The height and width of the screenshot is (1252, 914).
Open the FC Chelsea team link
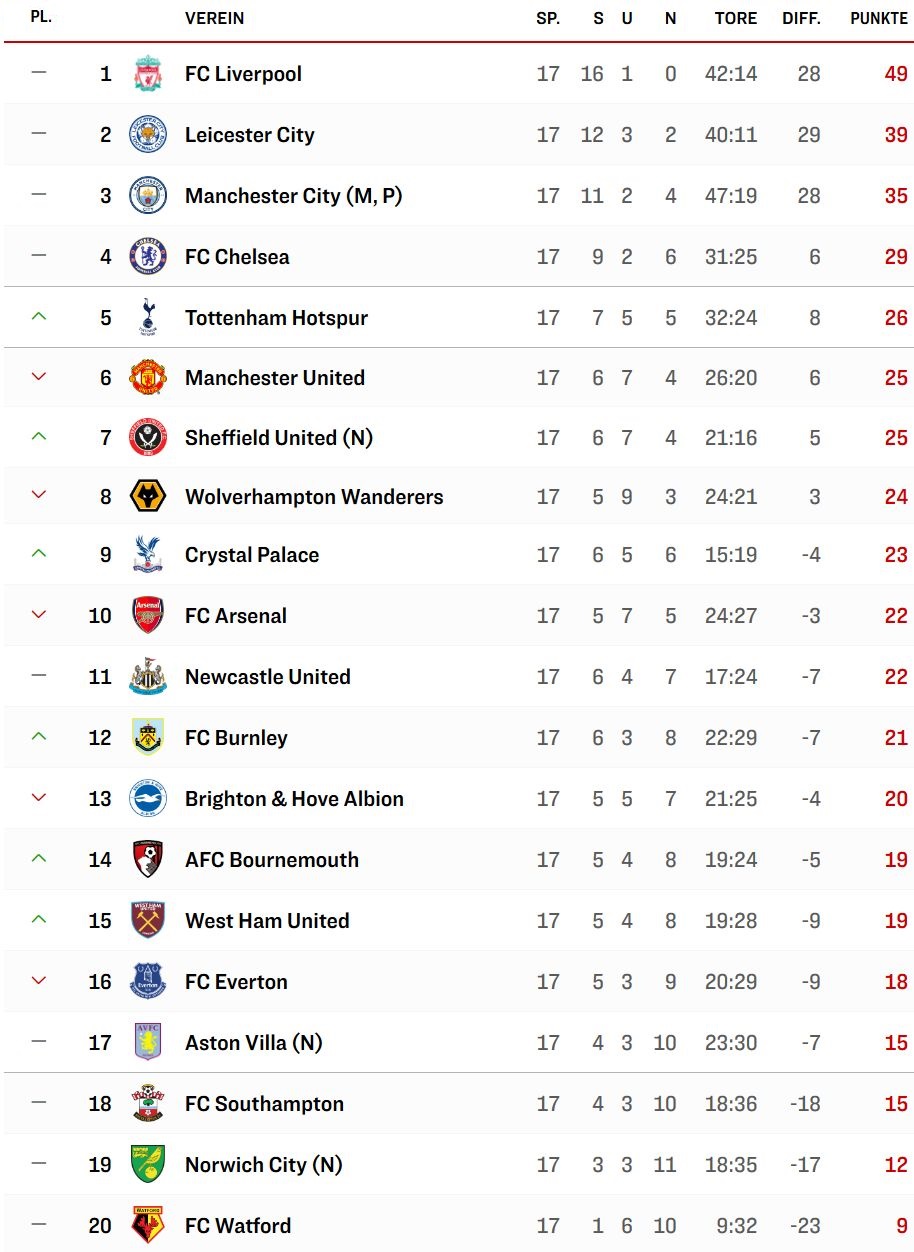point(237,257)
